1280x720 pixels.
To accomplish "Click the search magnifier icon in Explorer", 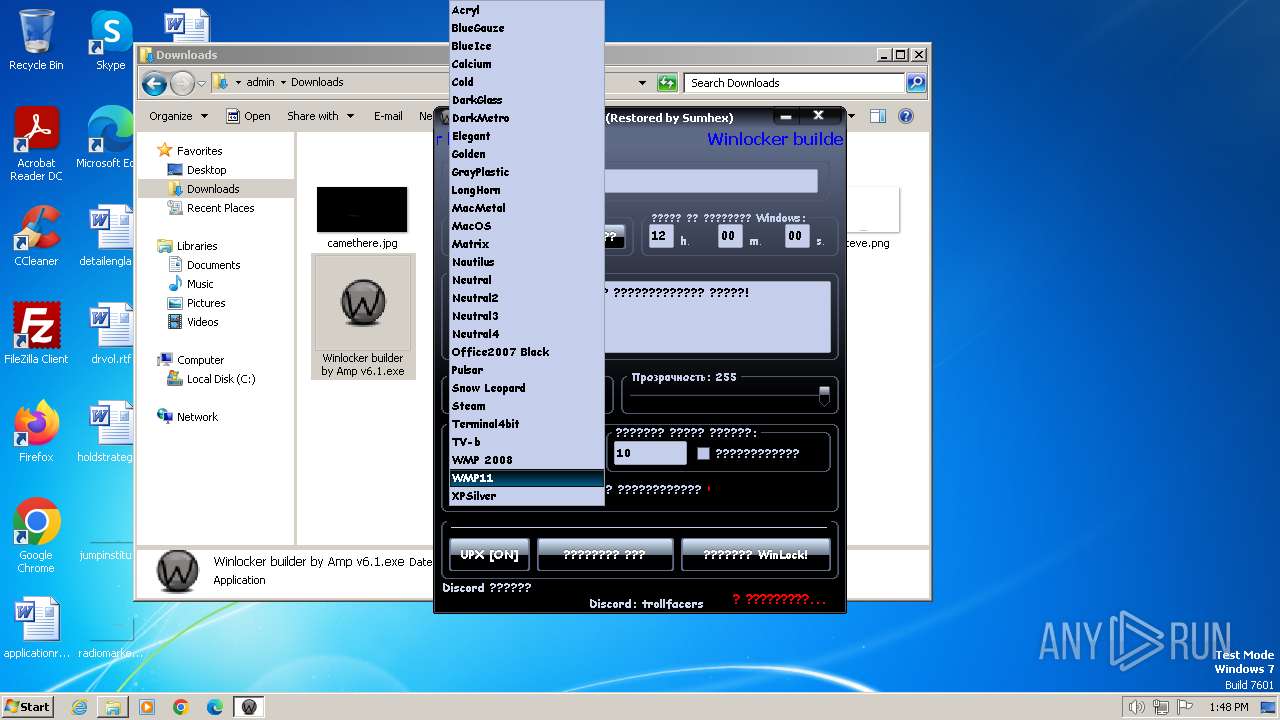I will [x=916, y=83].
